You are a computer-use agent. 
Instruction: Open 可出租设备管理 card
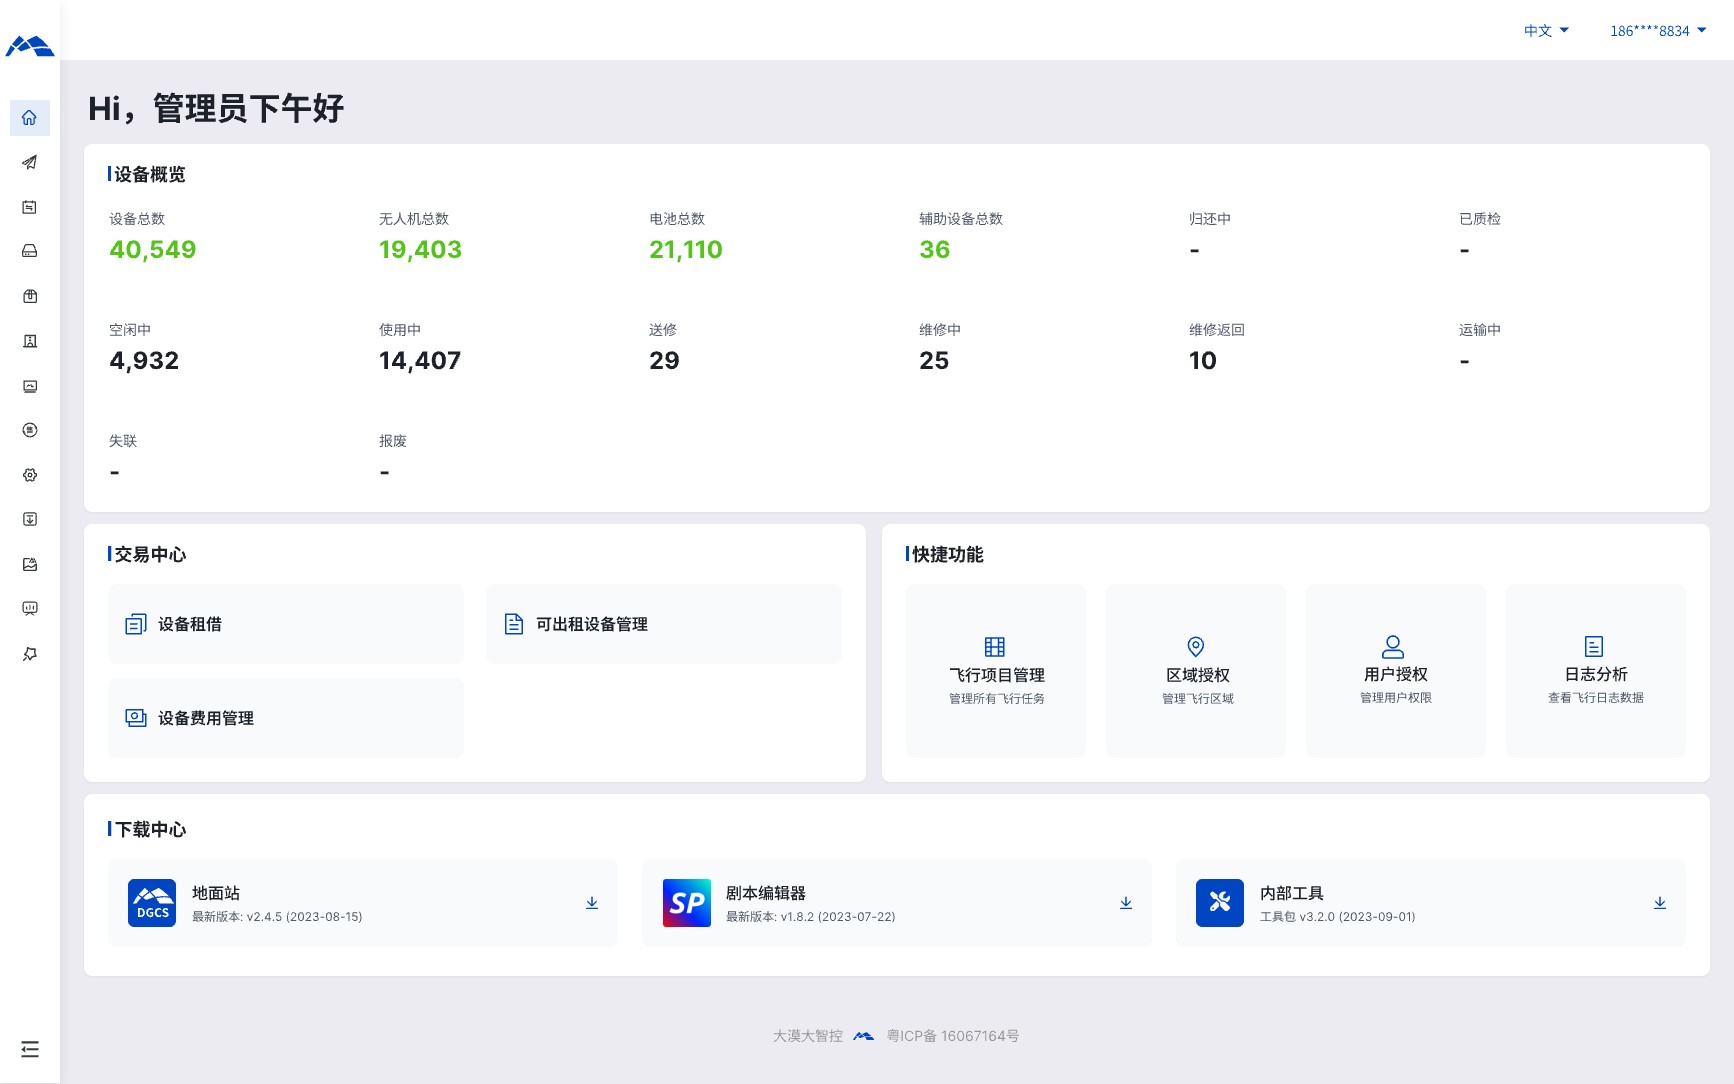(x=663, y=624)
